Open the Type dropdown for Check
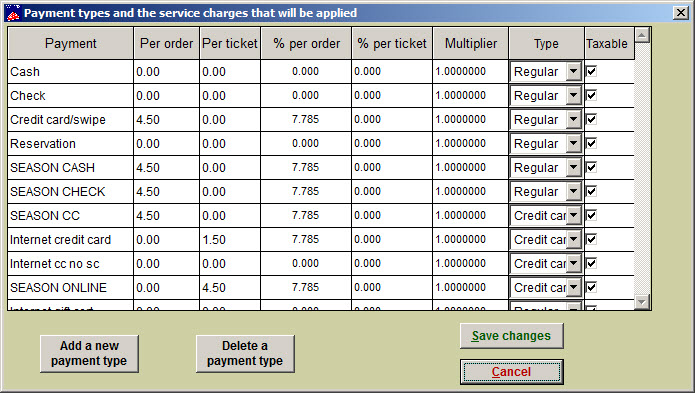Screen dimensions: 695x393 click(x=574, y=95)
